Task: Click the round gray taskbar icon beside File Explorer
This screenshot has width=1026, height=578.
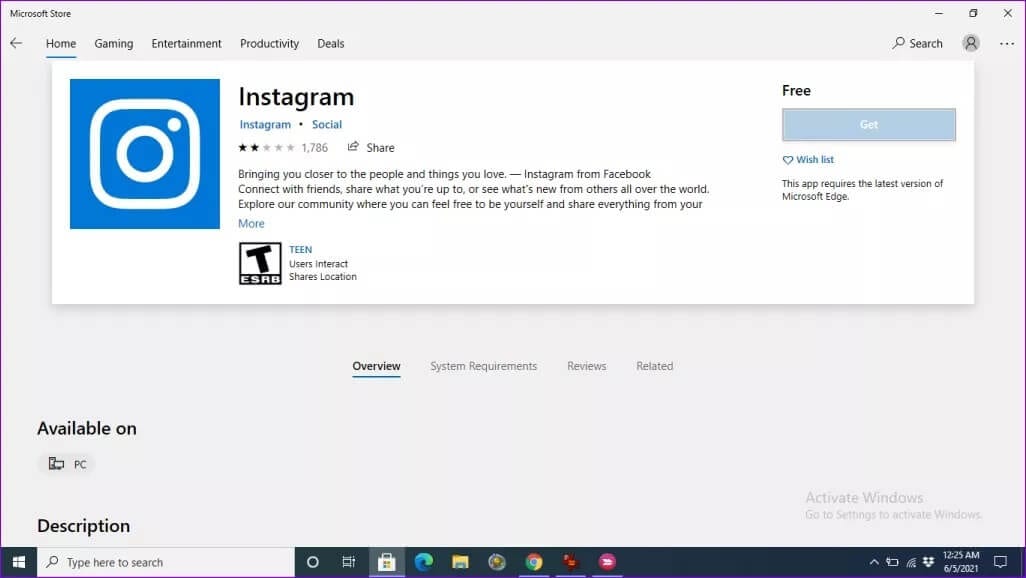Action: [497, 562]
